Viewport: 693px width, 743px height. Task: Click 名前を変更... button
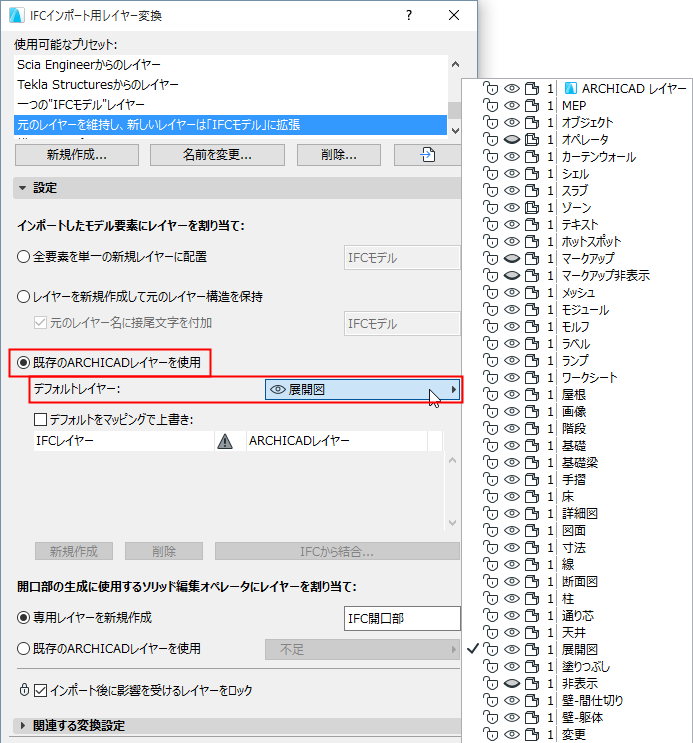(217, 155)
